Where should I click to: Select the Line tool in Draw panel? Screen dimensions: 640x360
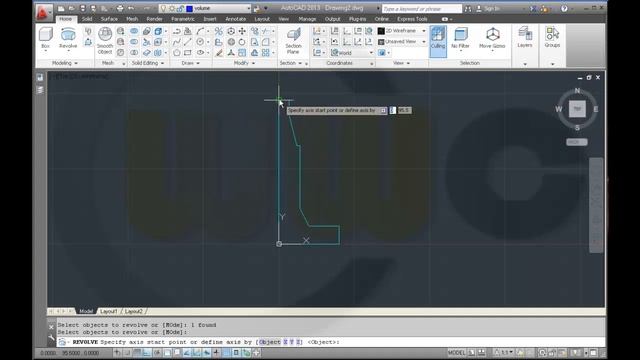[x=187, y=42]
